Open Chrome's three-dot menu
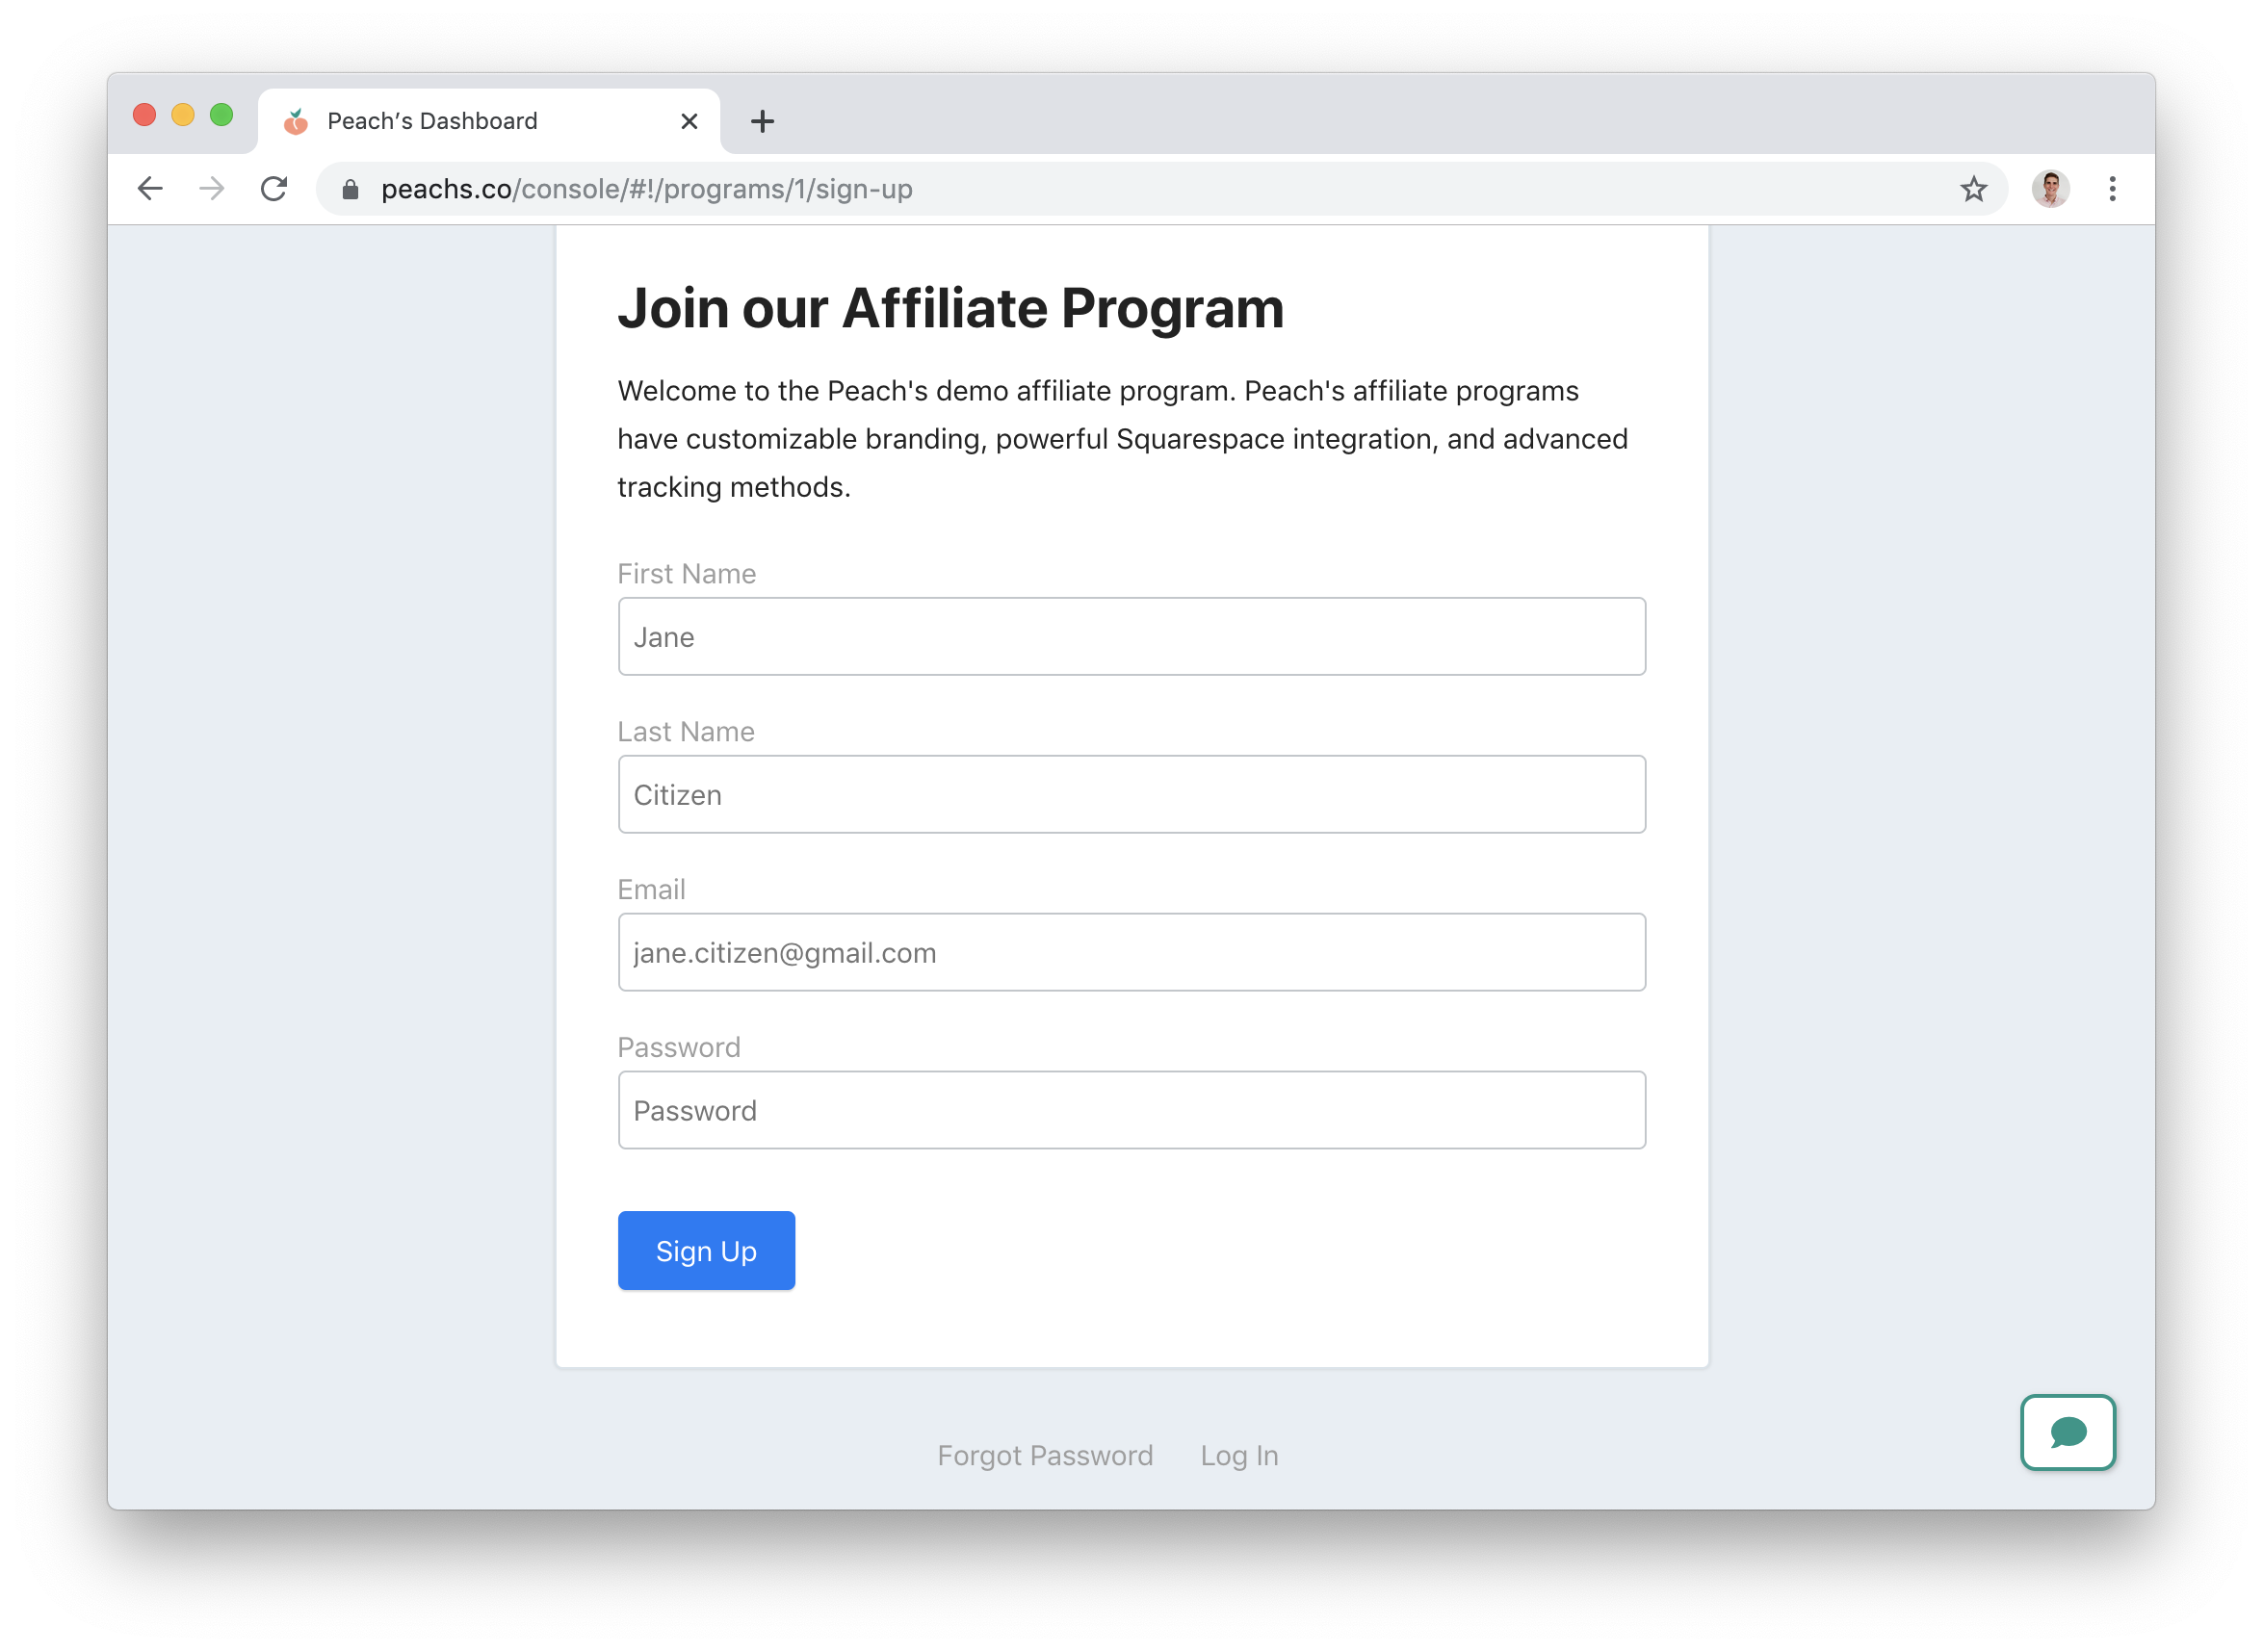 tap(2112, 189)
